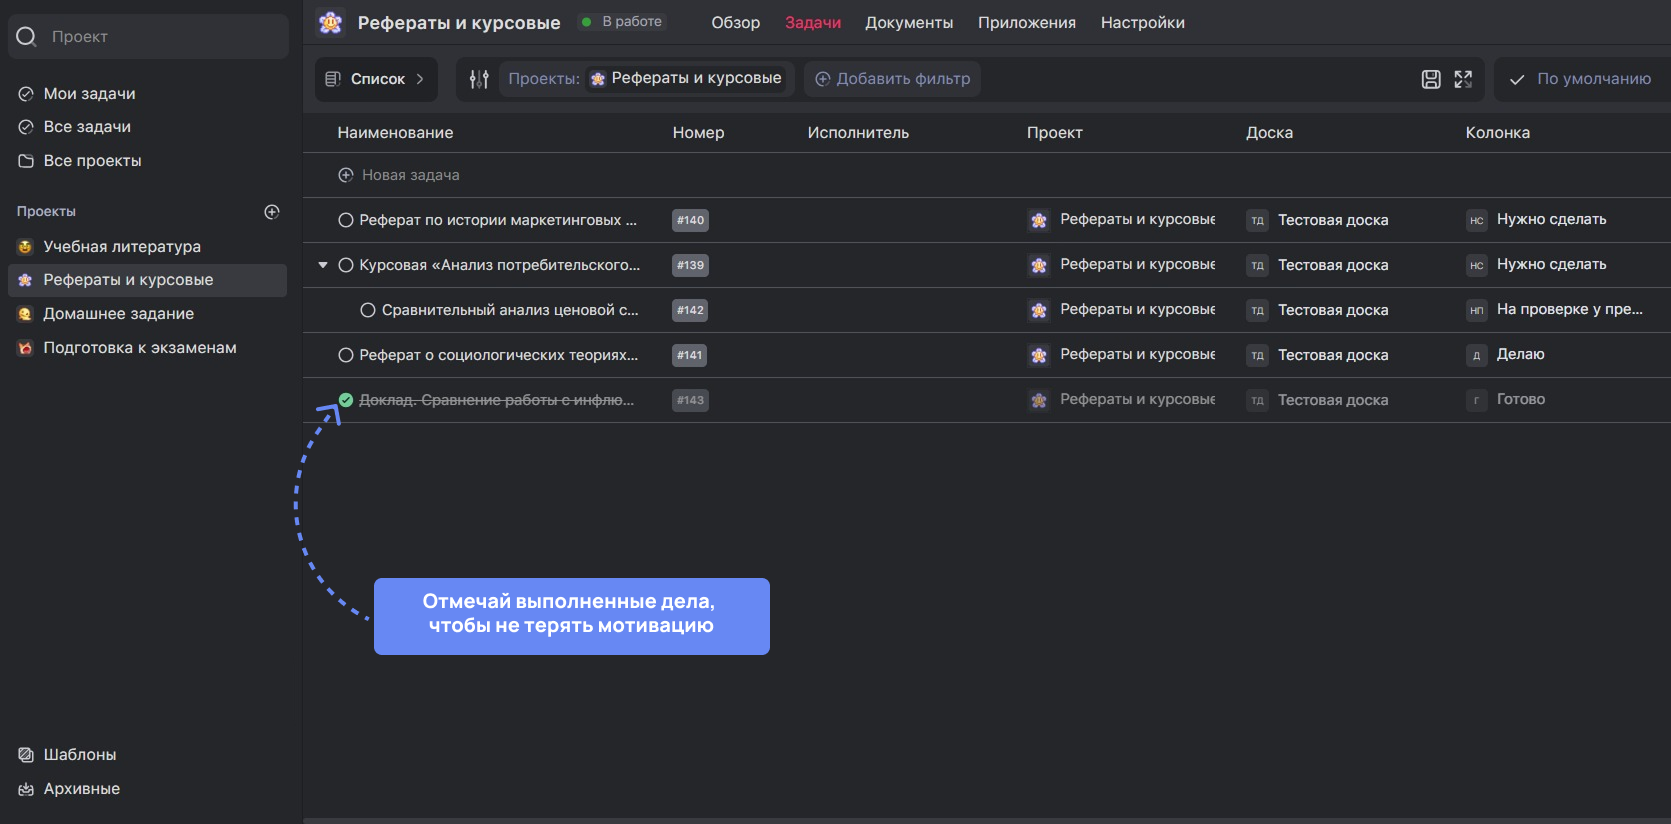Uncheck completed task Доклад #143
This screenshot has width=1671, height=824.
click(346, 400)
